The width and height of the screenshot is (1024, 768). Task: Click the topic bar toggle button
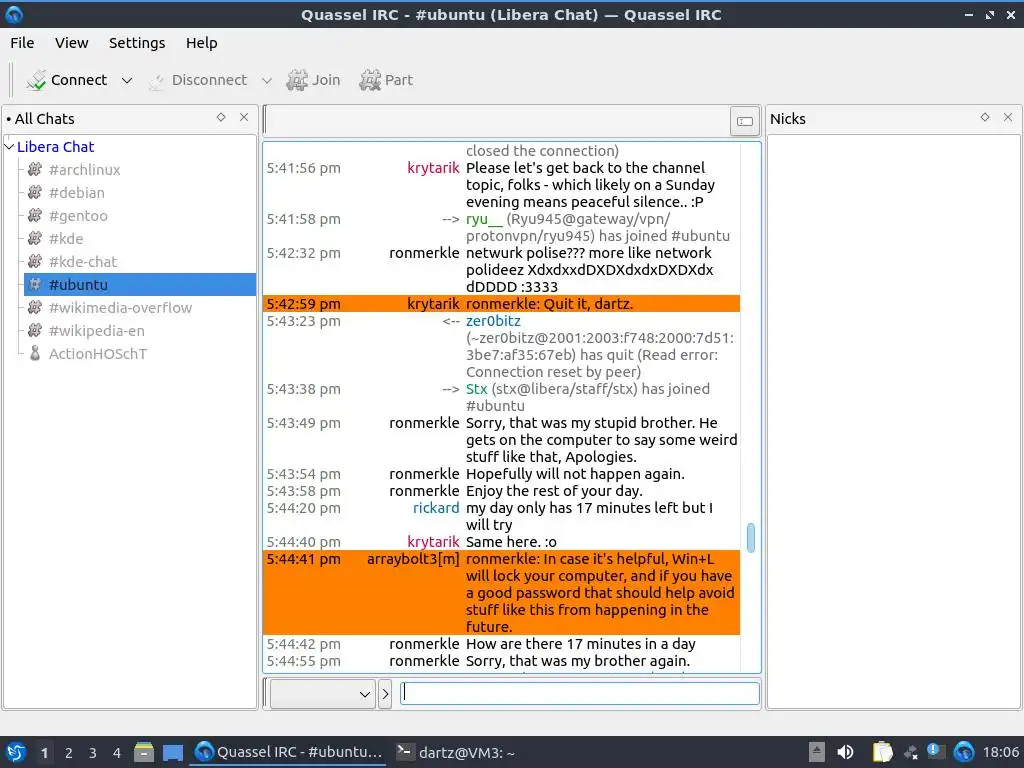(x=744, y=121)
